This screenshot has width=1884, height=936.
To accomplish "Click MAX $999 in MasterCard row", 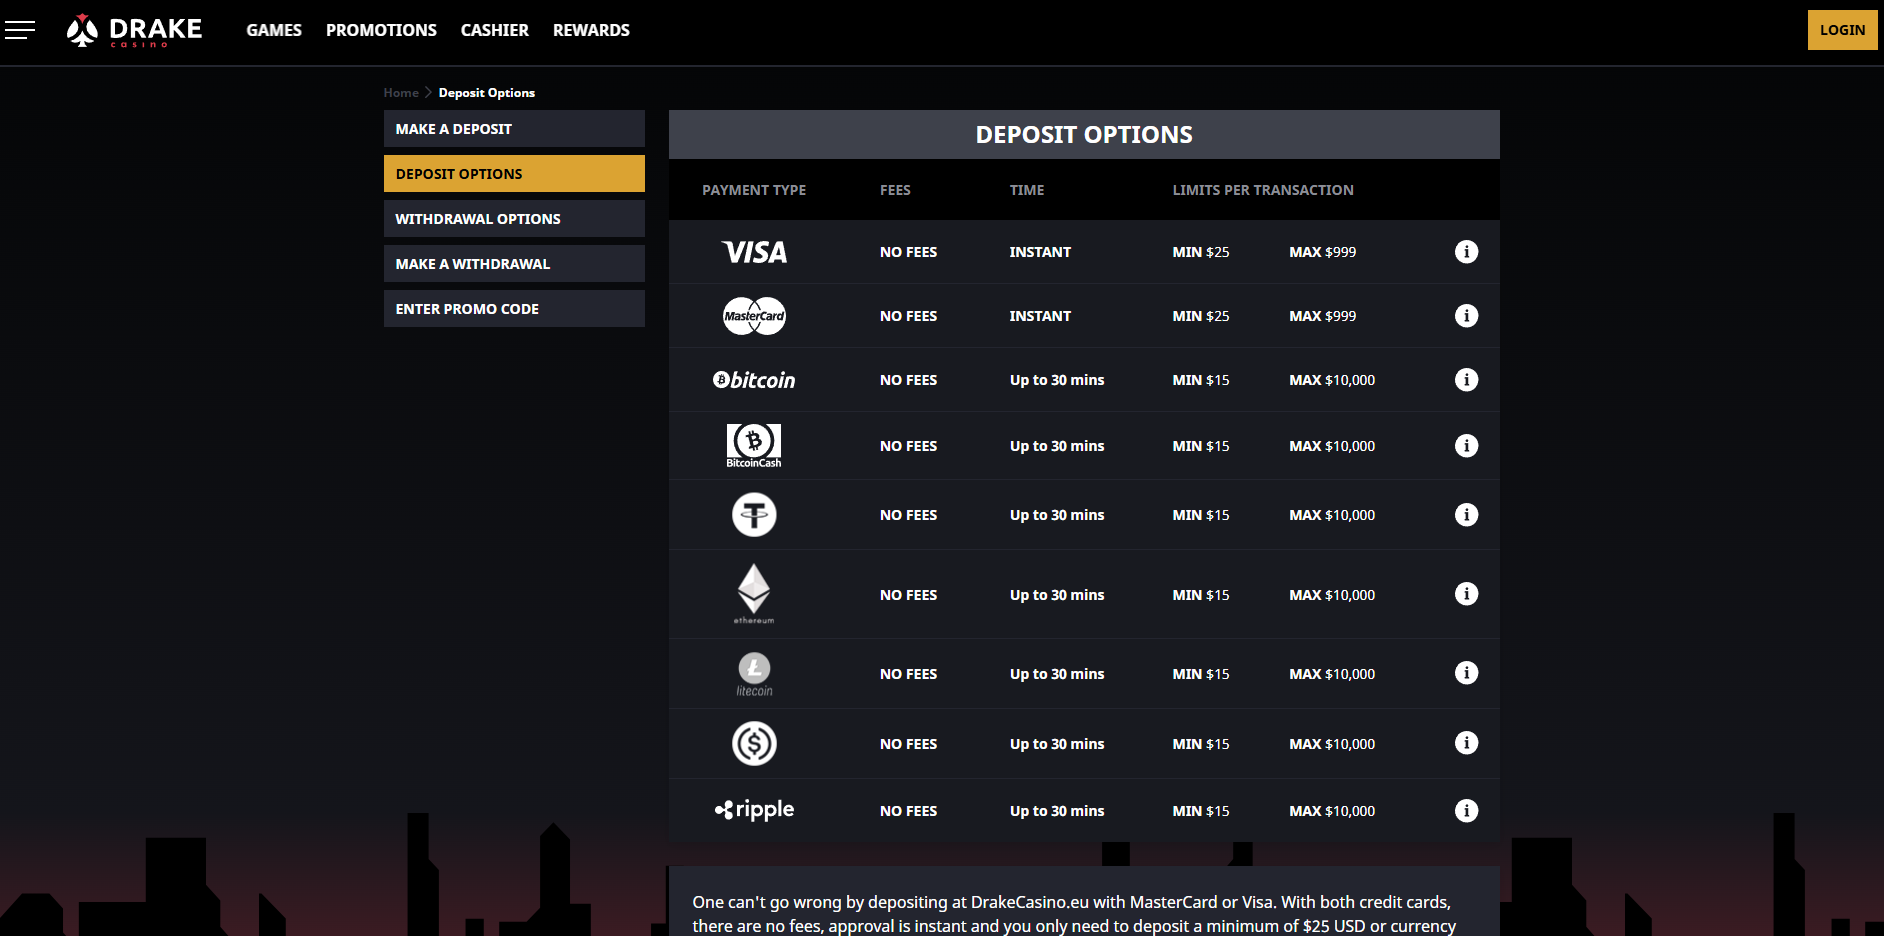I will pyautogui.click(x=1323, y=316).
